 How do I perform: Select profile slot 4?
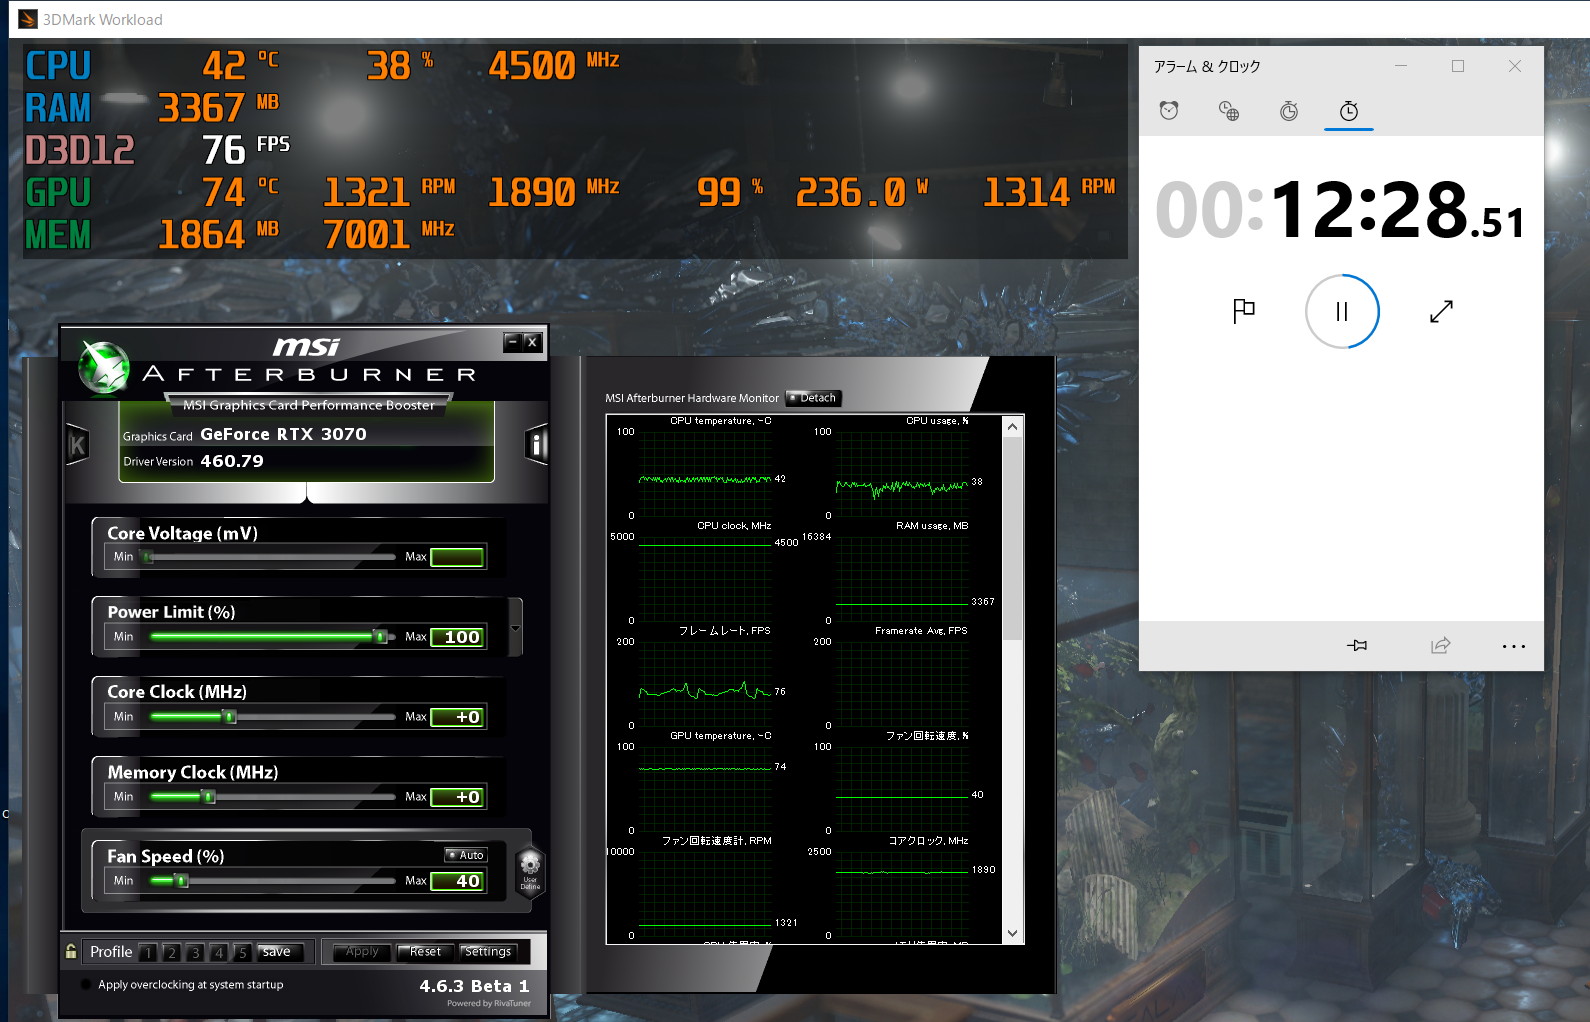218,953
